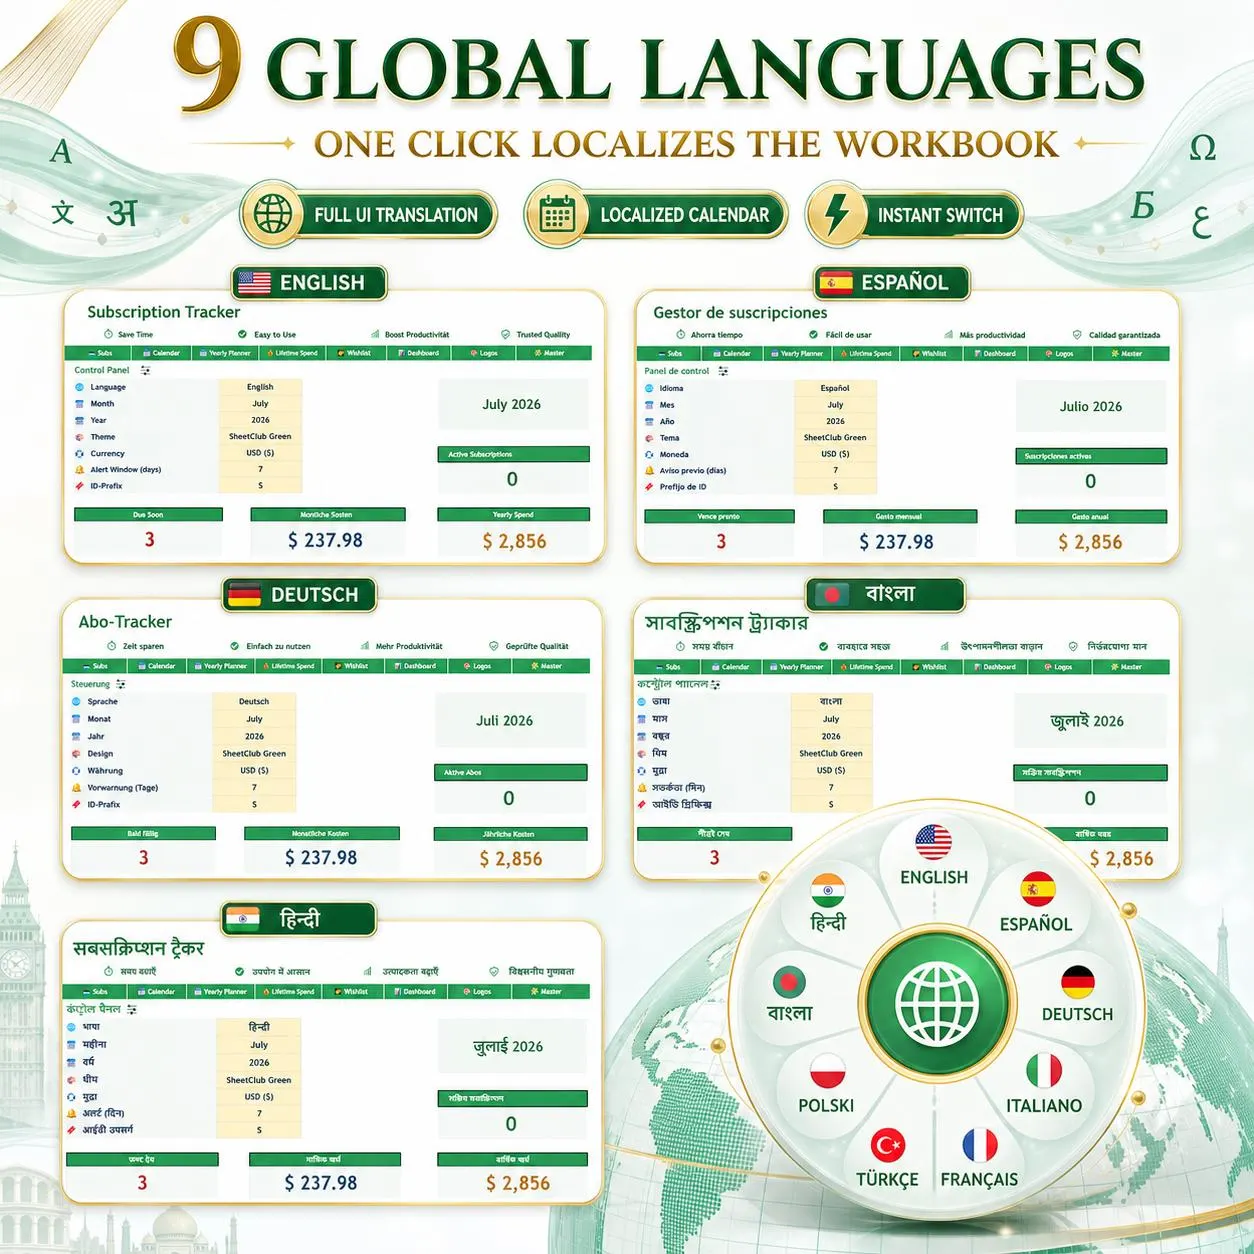This screenshot has height=1254, width=1254.
Task: Toggle Steuerung settings icon in Deutsch sheet
Action: click(x=121, y=684)
